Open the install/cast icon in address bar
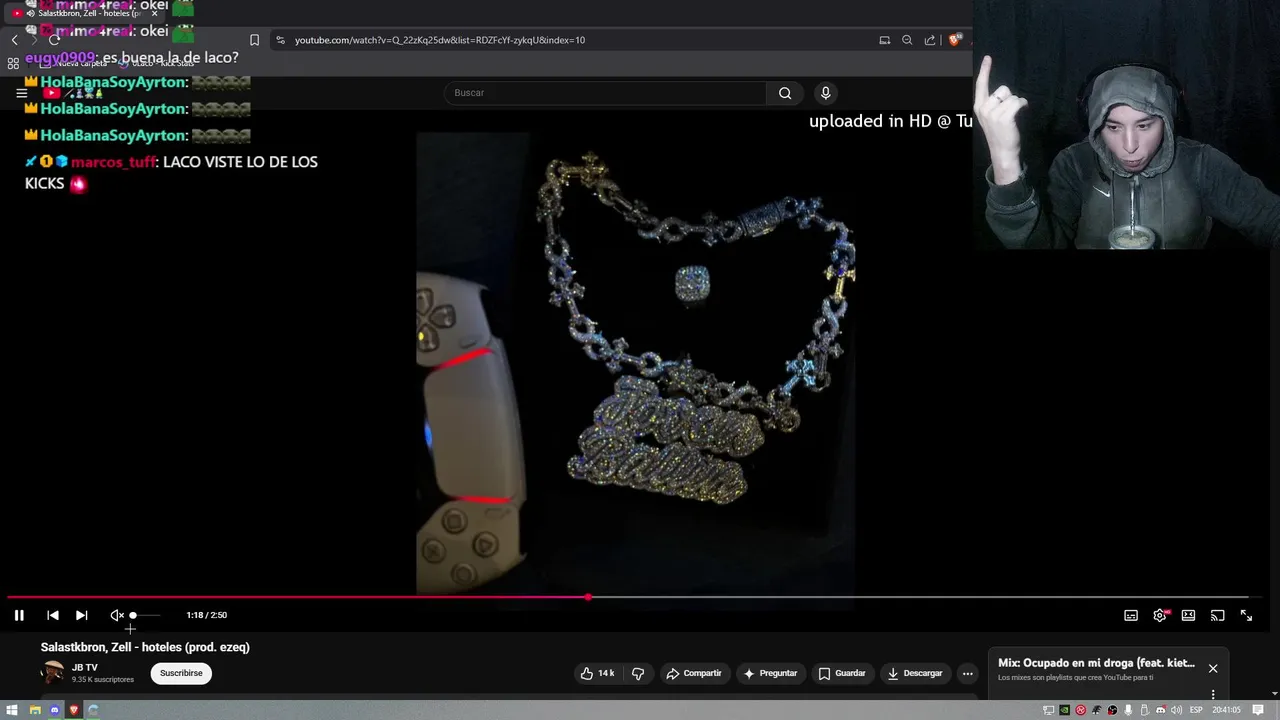 884,40
